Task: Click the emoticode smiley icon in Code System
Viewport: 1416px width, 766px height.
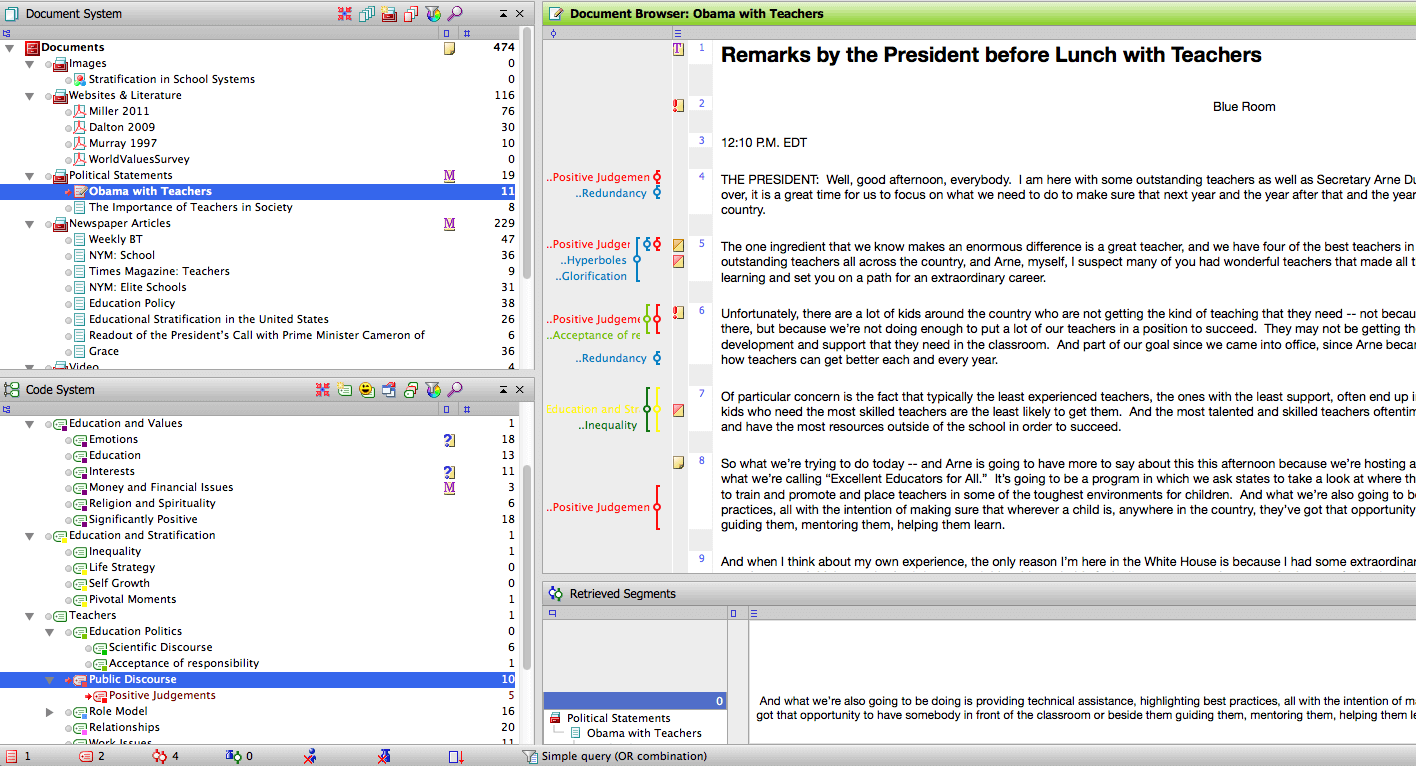Action: (x=367, y=390)
